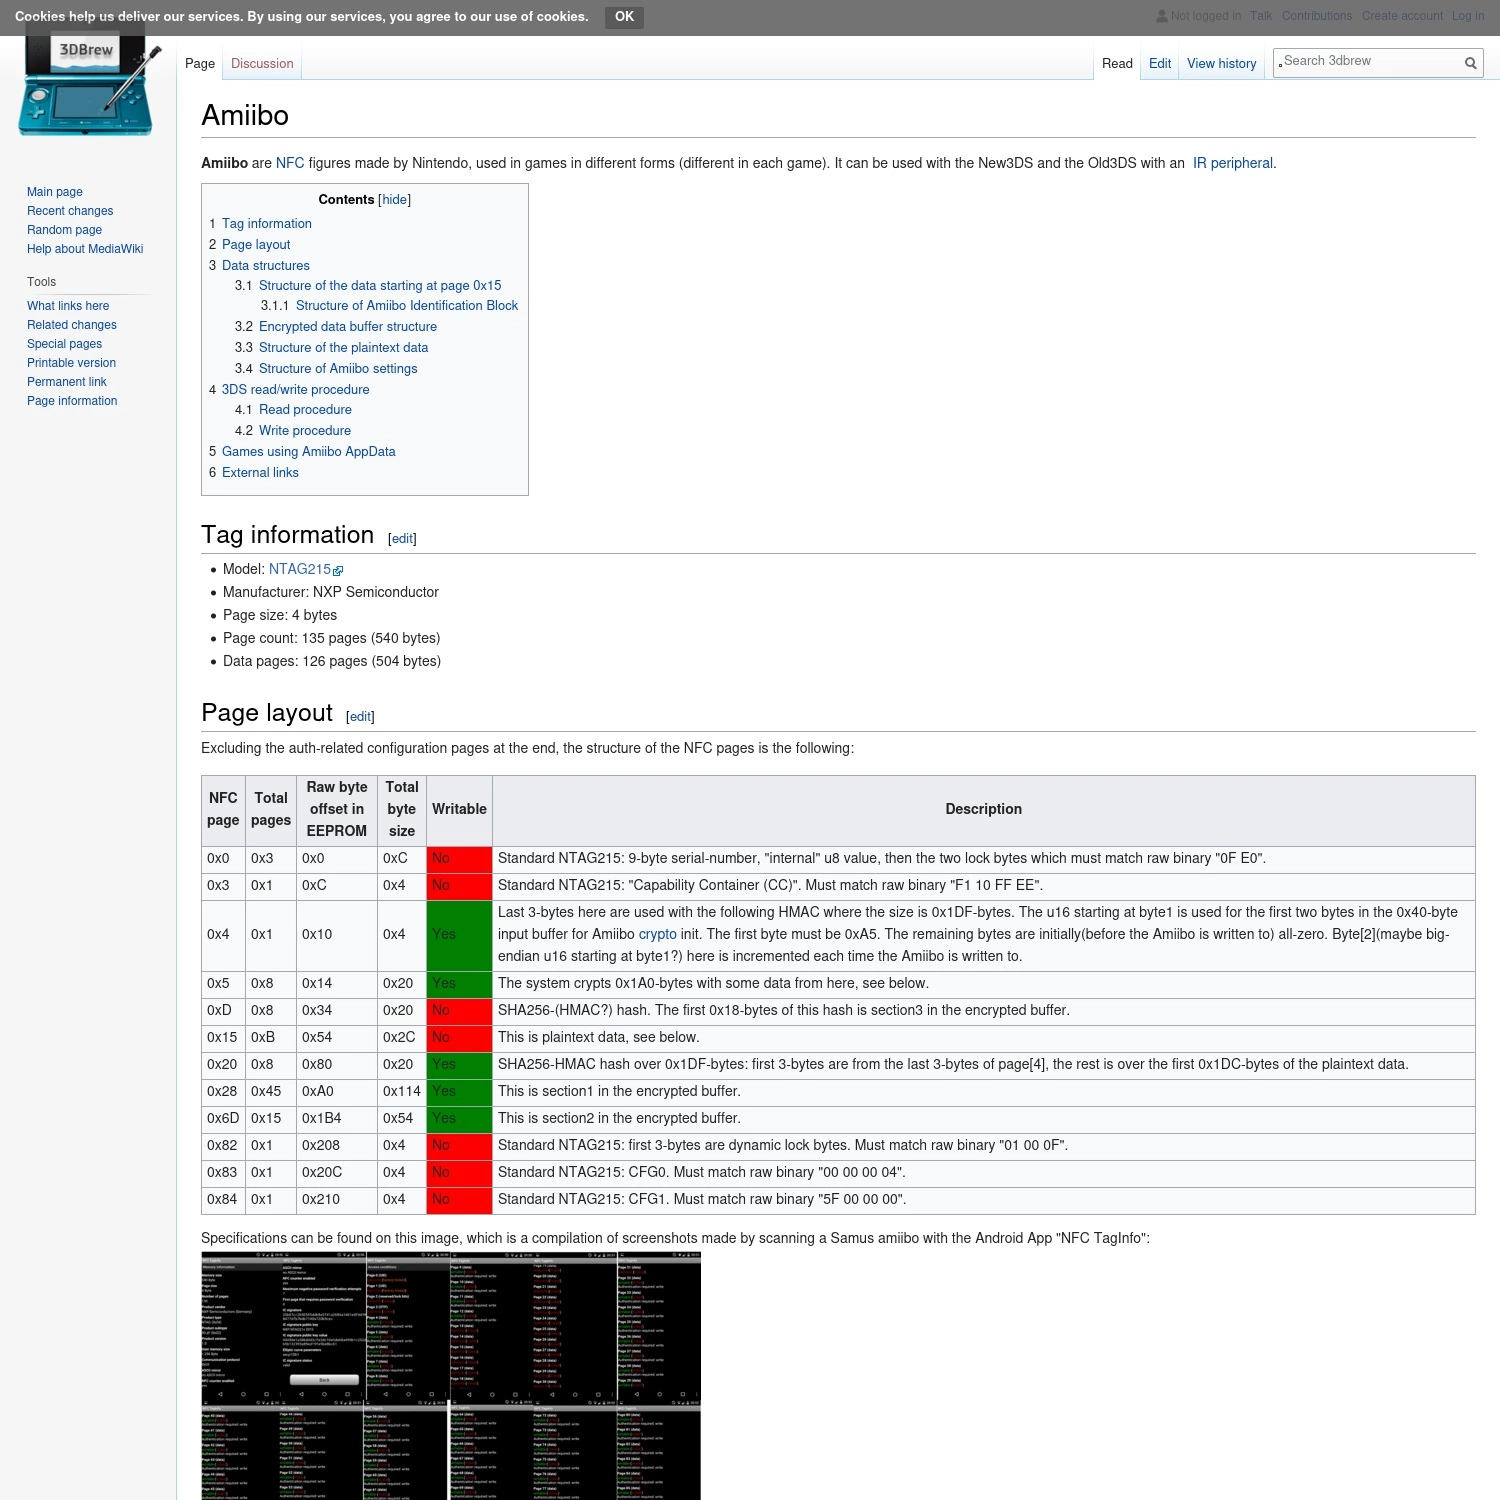The width and height of the screenshot is (1500, 1500).
Task: Select the Read tab
Action: (1117, 63)
